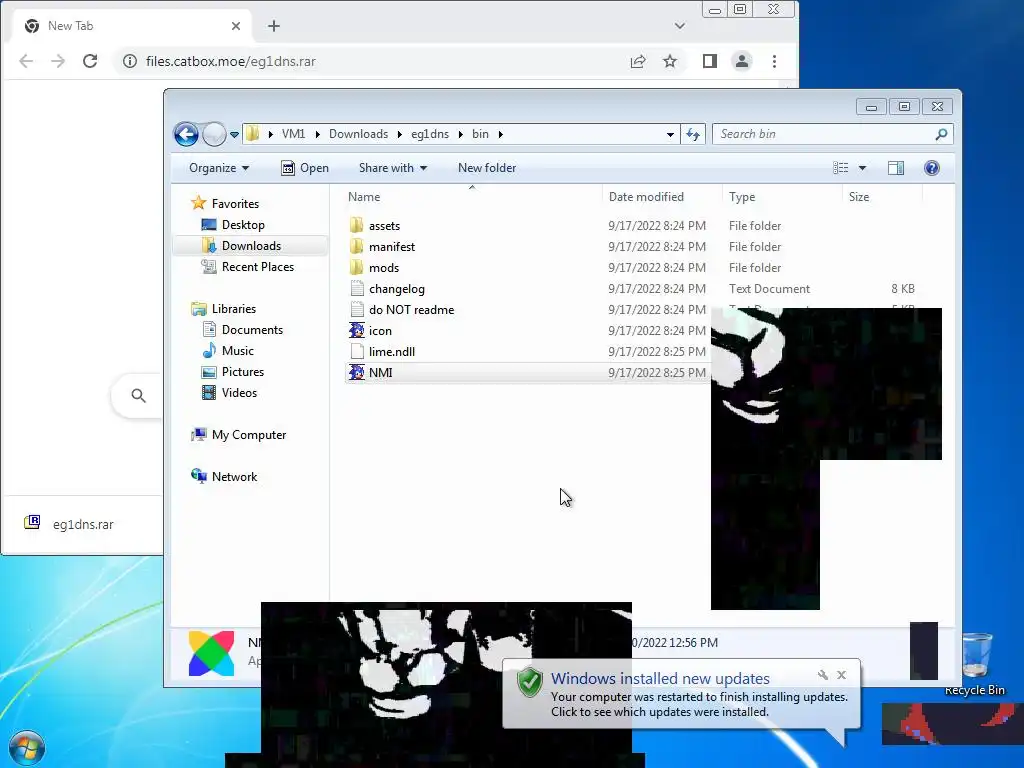Click the Open toolbar button

pyautogui.click(x=305, y=168)
